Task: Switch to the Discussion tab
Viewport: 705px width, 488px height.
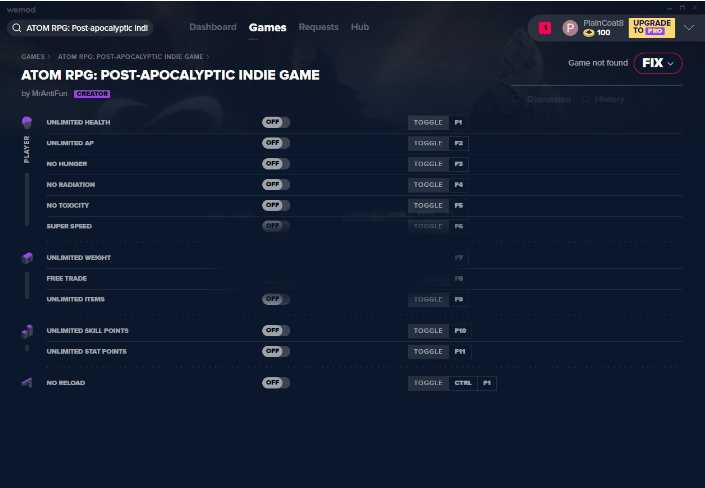Action: pyautogui.click(x=549, y=99)
